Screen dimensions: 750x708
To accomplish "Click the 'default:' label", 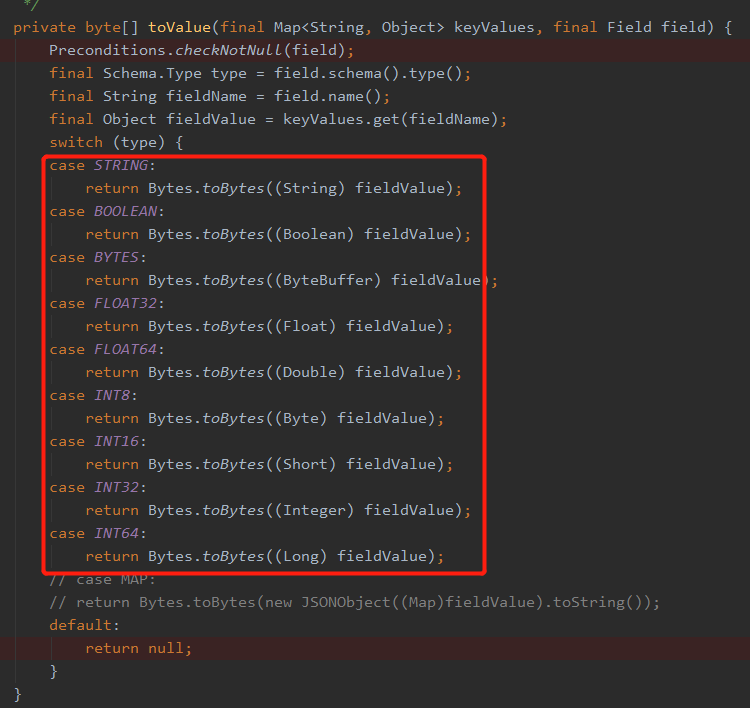I will [84, 624].
